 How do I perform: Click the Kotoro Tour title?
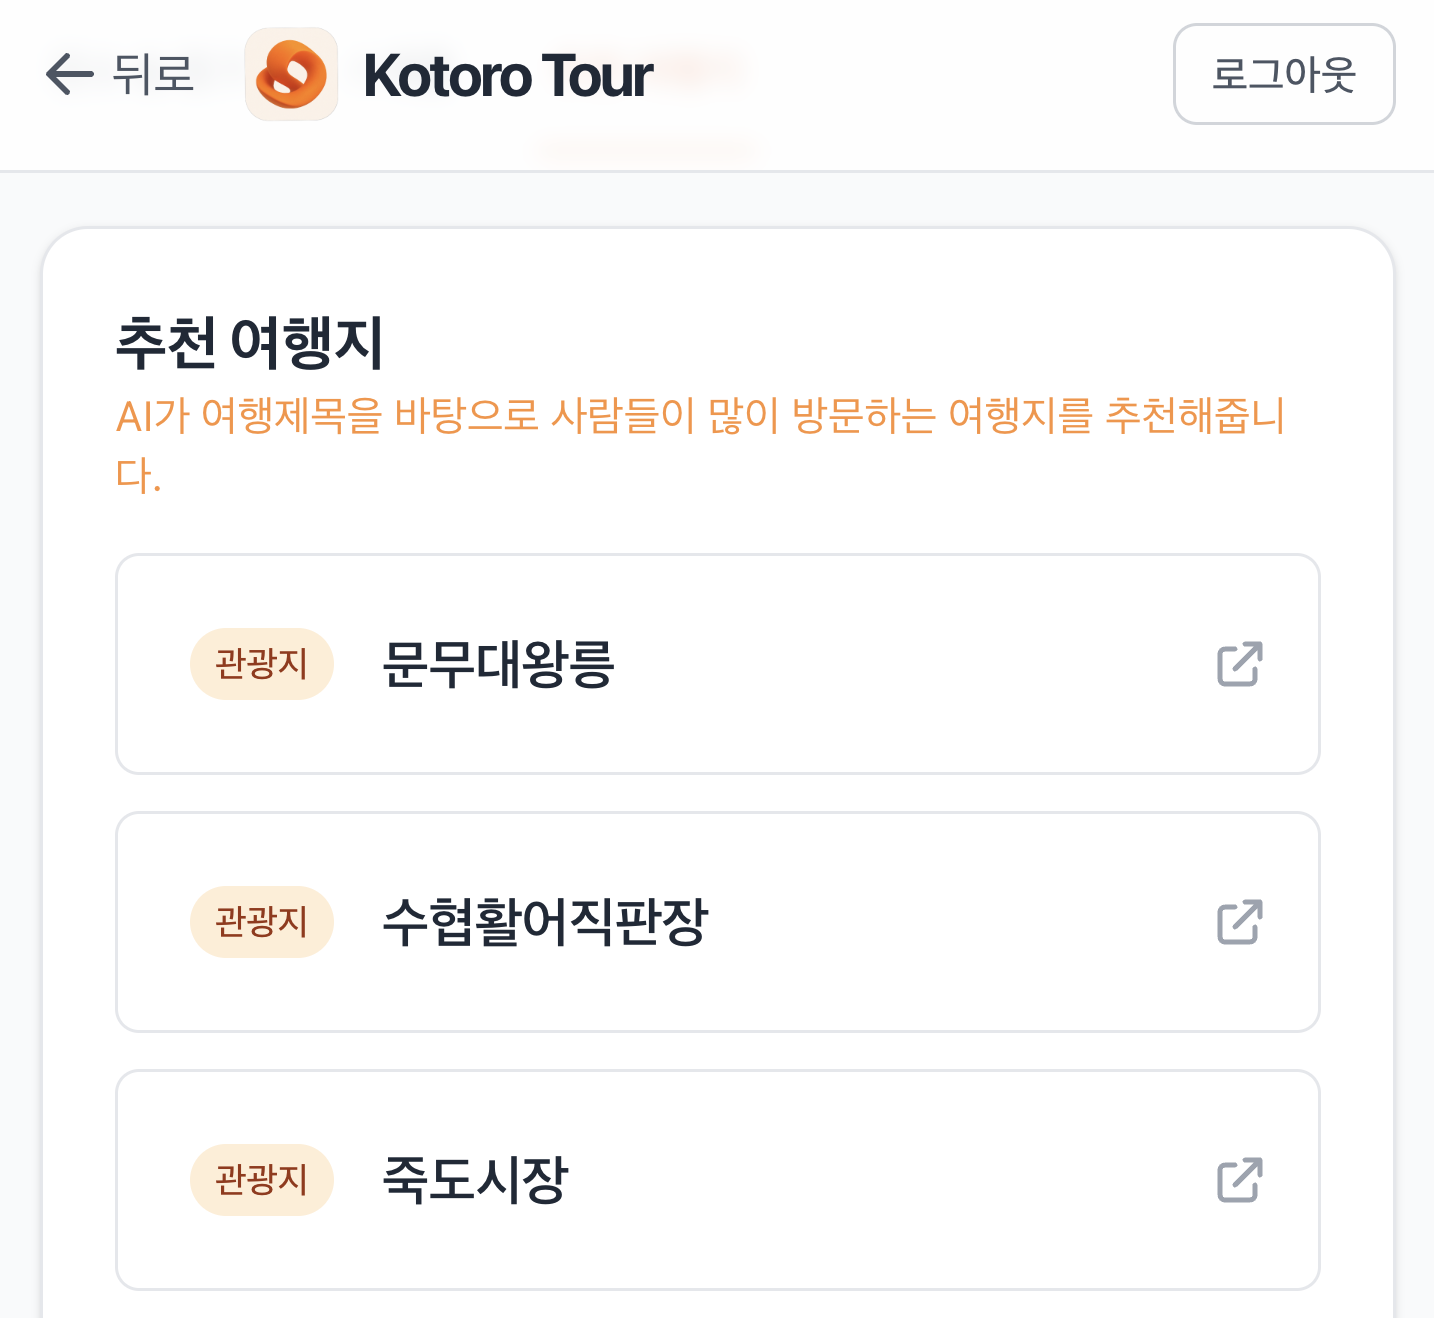point(508,76)
